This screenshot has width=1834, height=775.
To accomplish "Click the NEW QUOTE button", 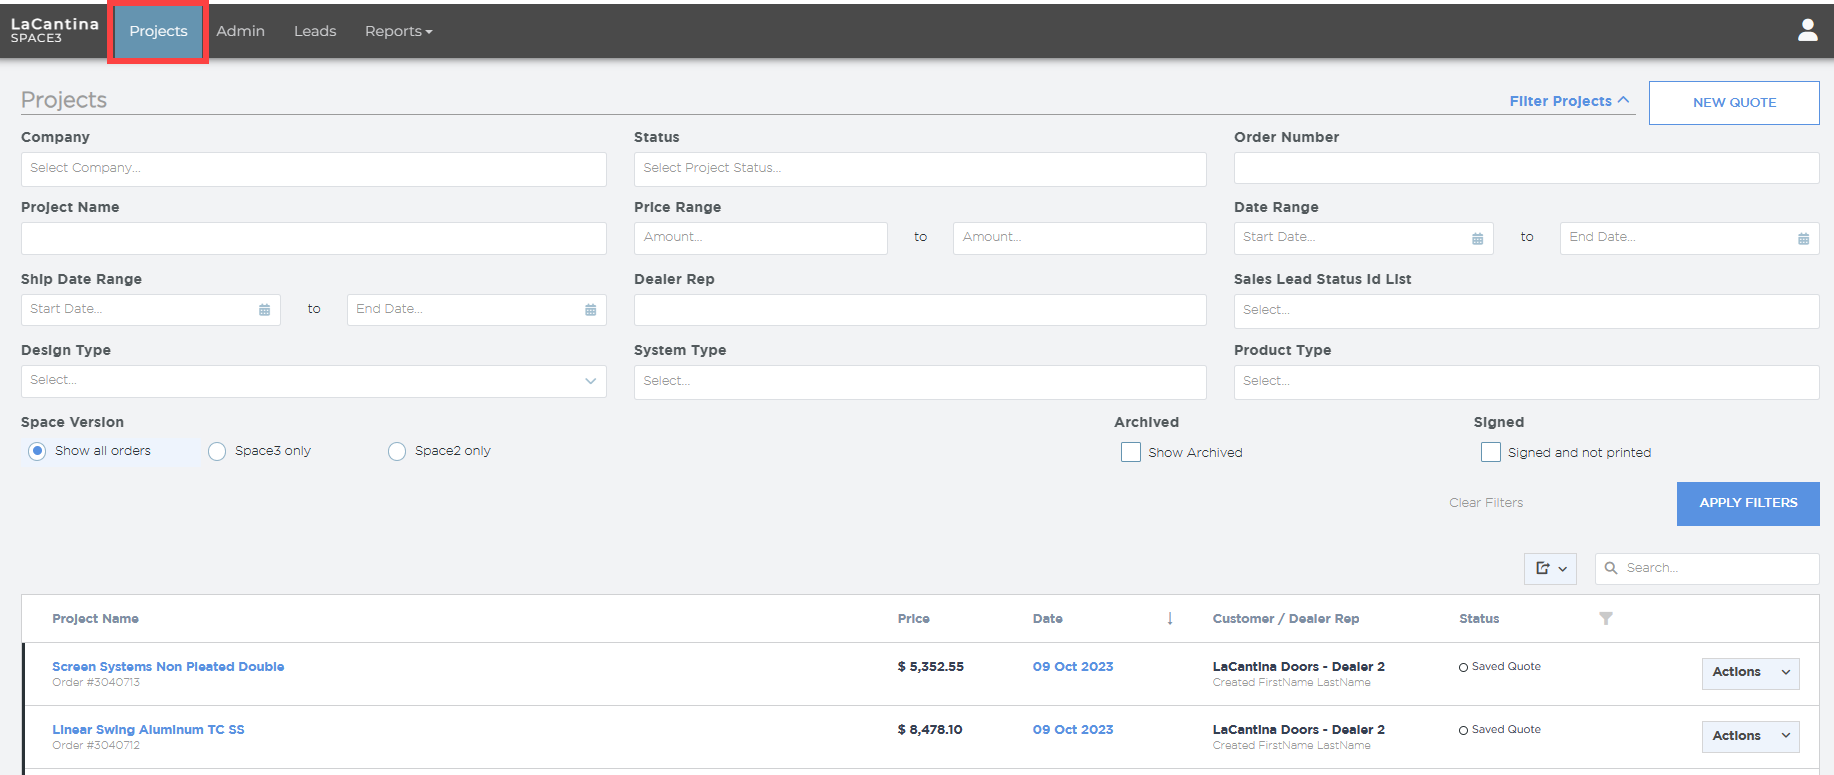I will [x=1734, y=103].
